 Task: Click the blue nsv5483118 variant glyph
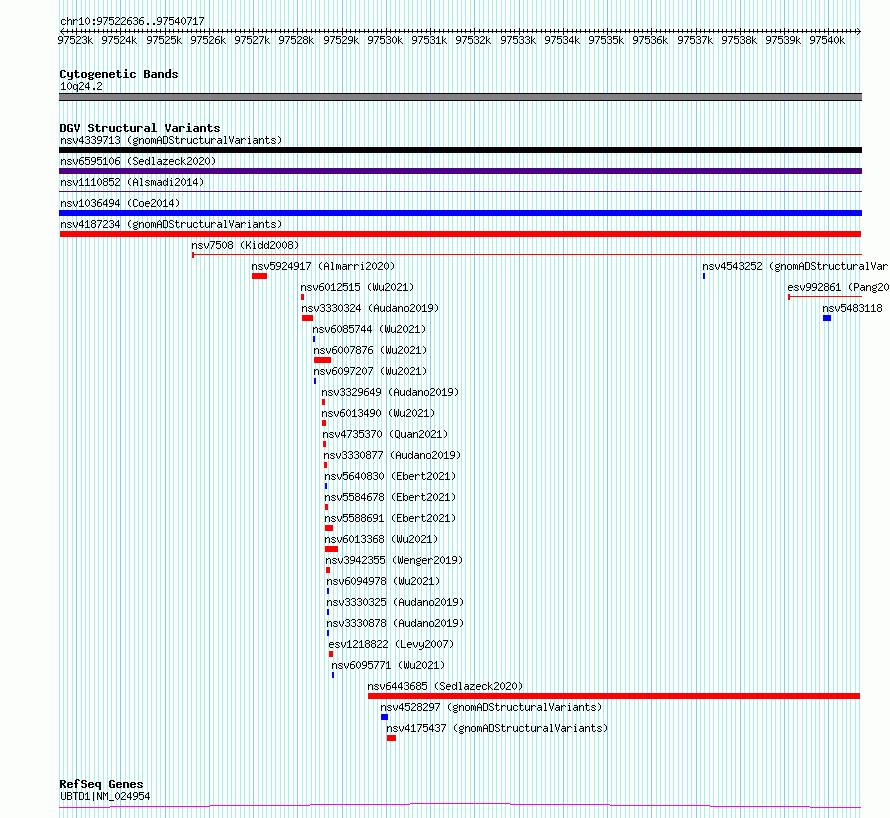[x=827, y=318]
